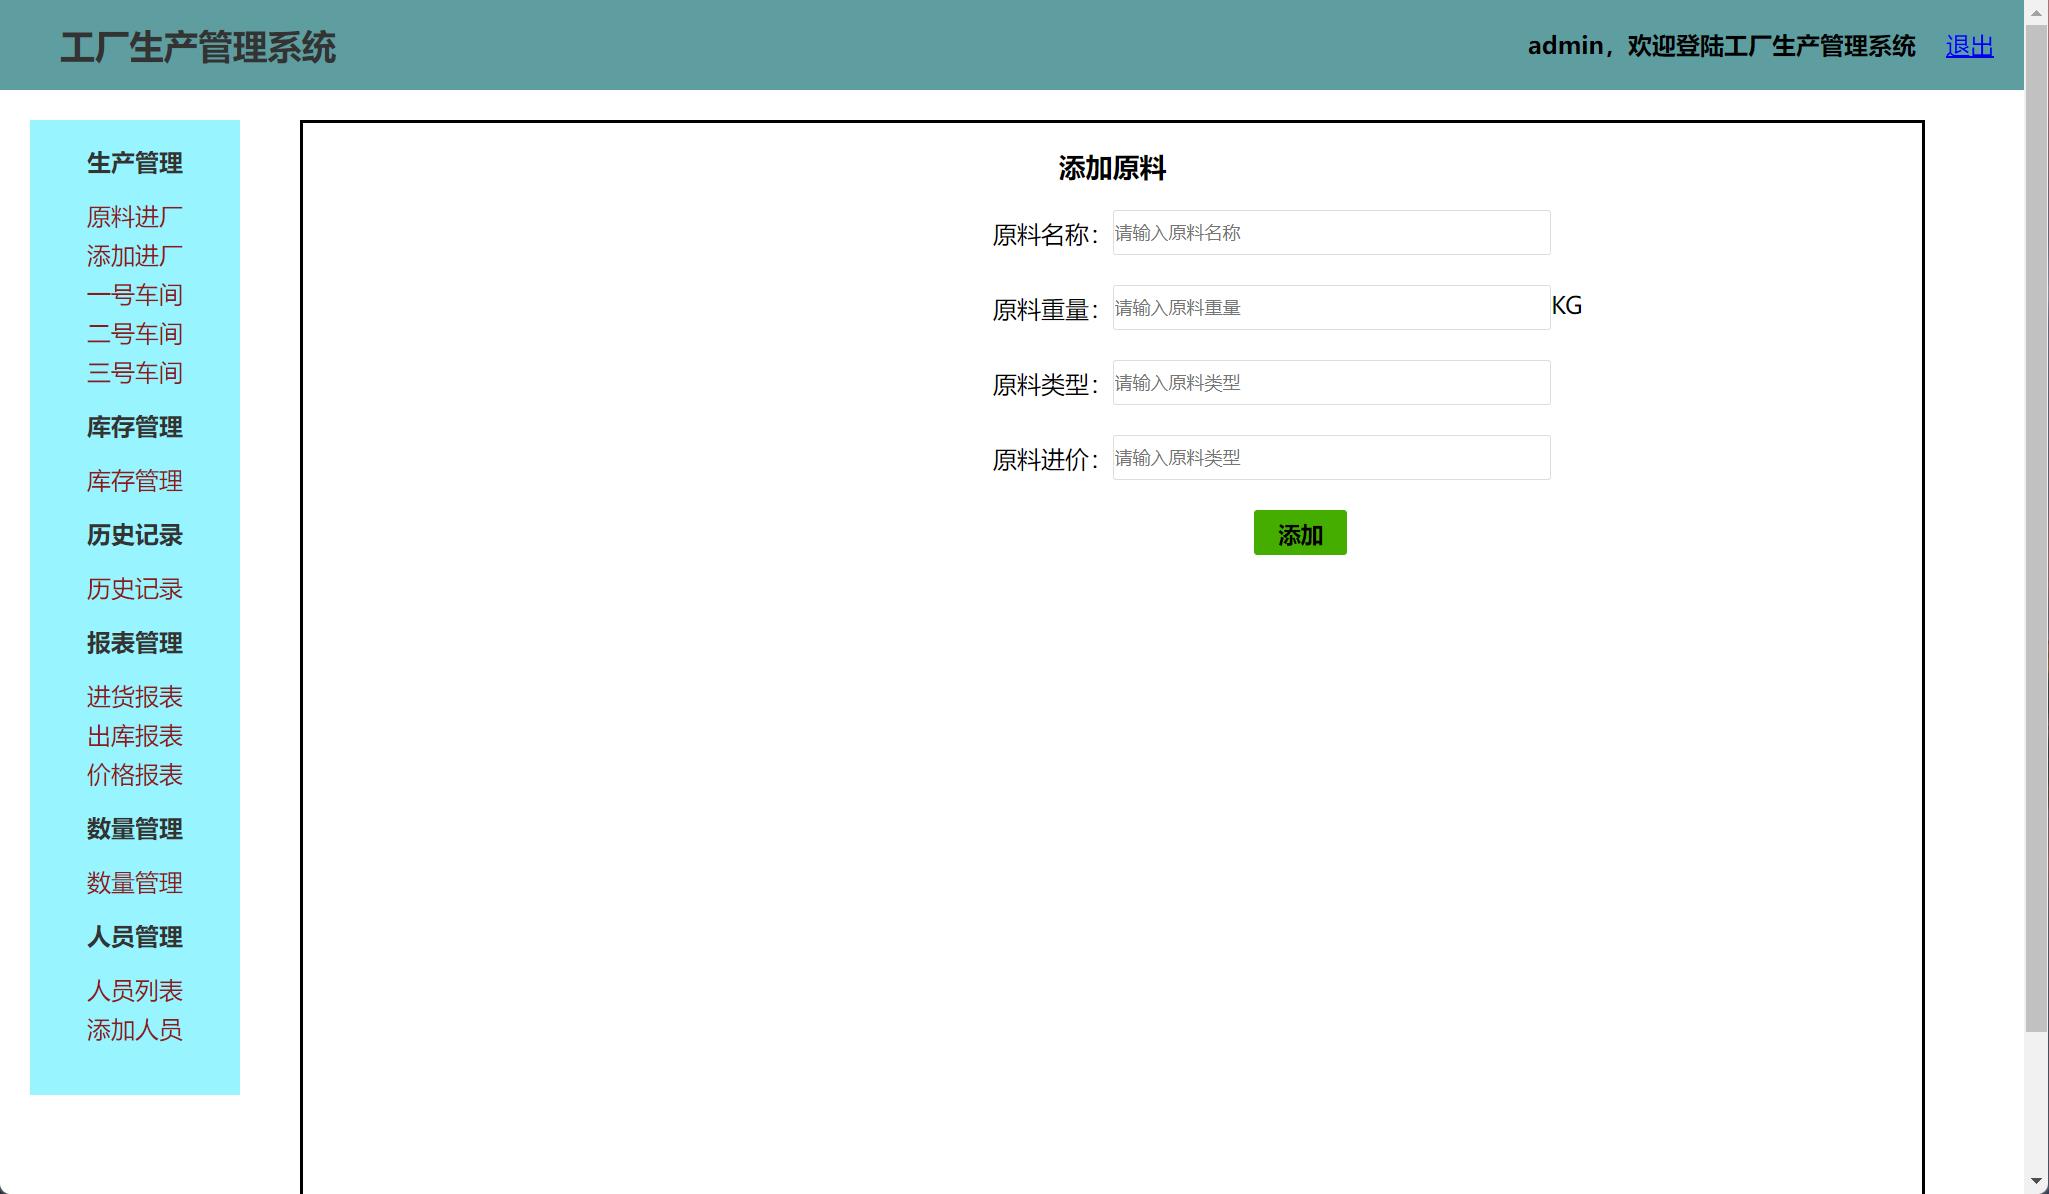Open the 进货报表 report
2049x1194 pixels.
point(134,697)
